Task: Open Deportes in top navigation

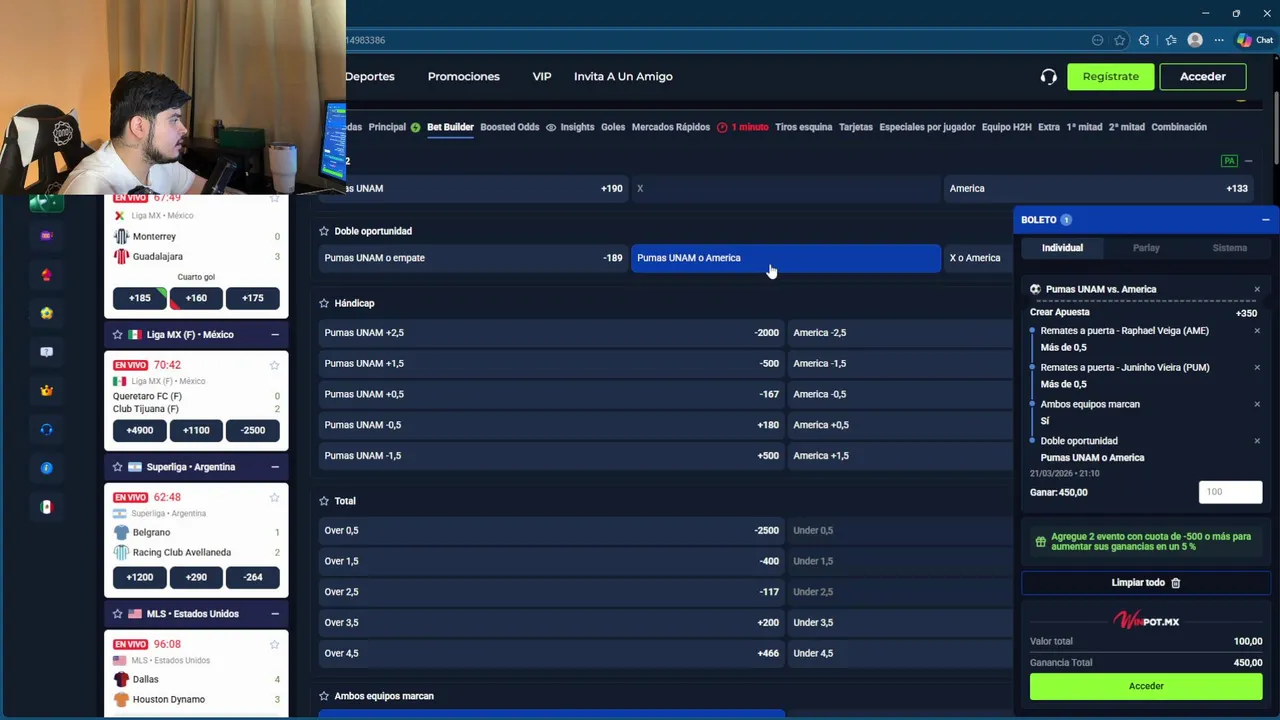Action: [x=369, y=77]
